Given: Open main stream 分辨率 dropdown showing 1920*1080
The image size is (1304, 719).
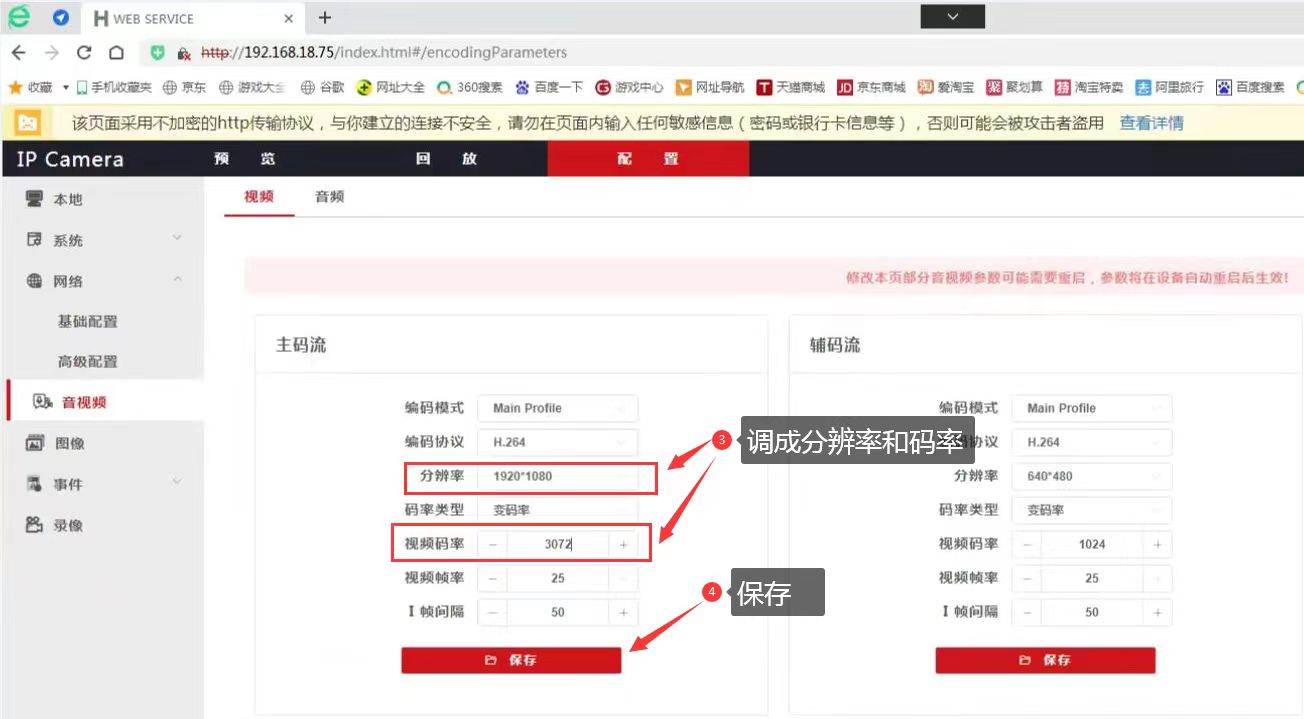Looking at the screenshot, I should 557,477.
